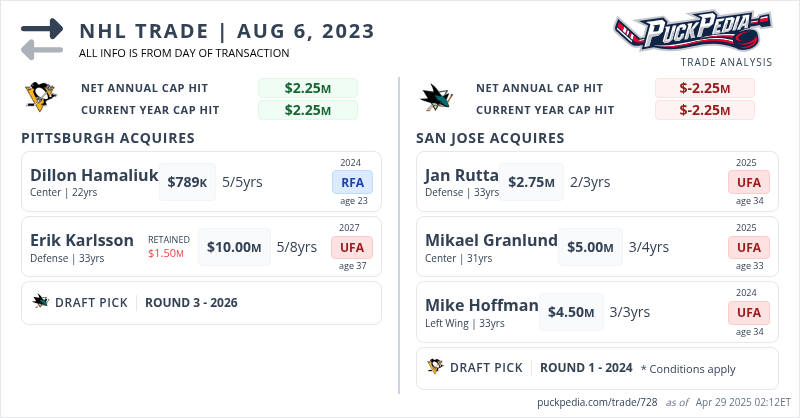Click Erik Karlsson's $10.00M cap hit
This screenshot has width=800, height=418.
234,247
